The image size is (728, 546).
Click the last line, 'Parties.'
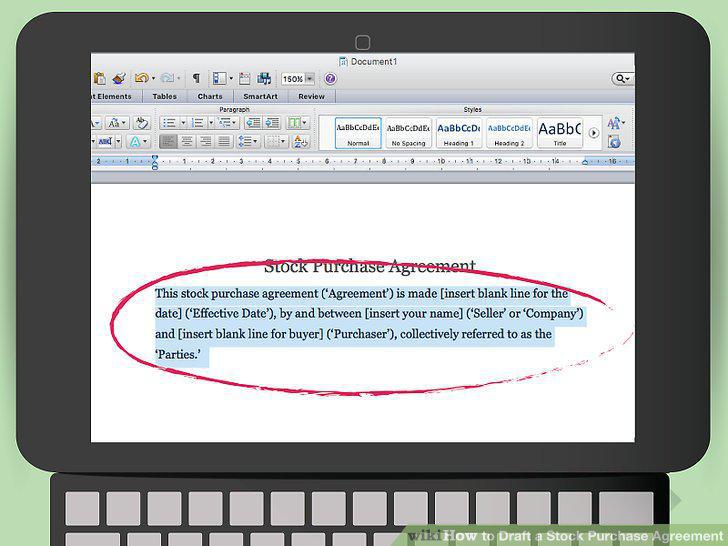178,355
